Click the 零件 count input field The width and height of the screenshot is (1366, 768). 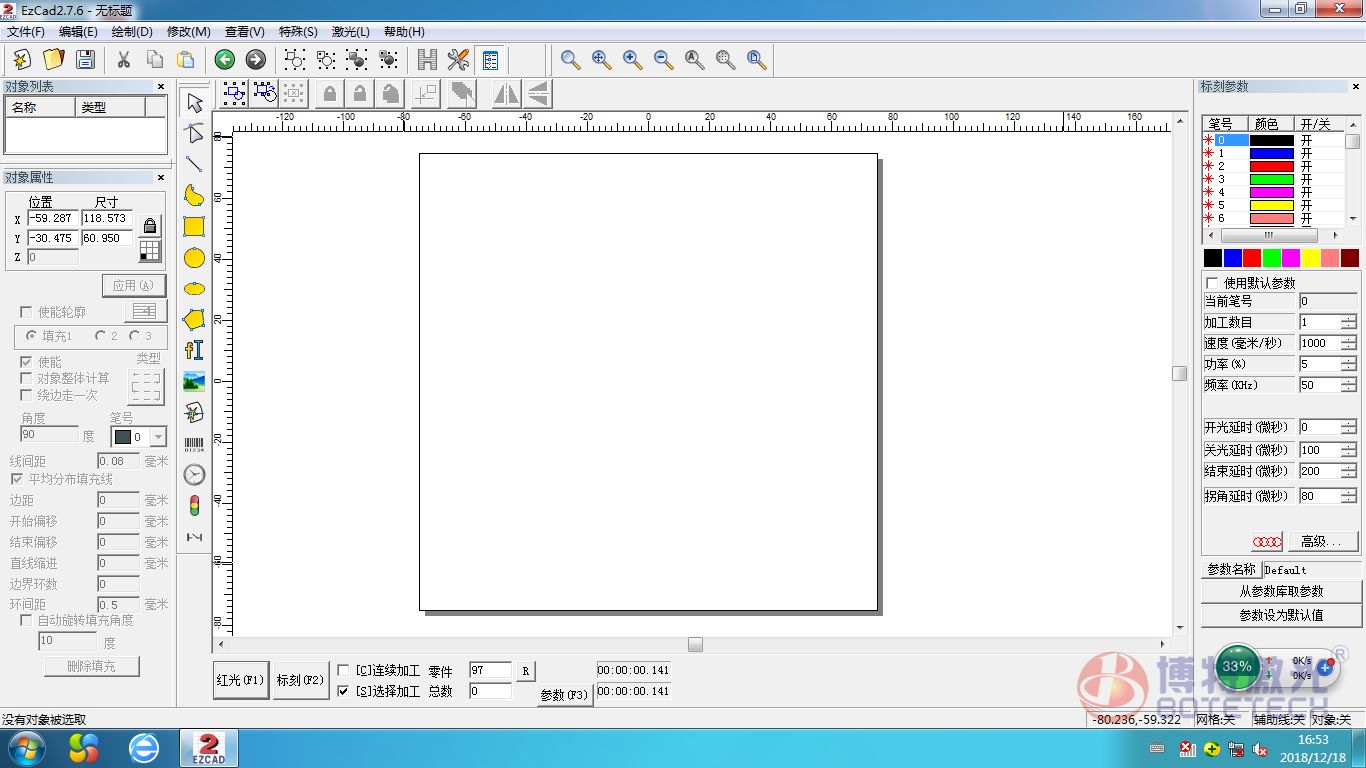(x=490, y=670)
